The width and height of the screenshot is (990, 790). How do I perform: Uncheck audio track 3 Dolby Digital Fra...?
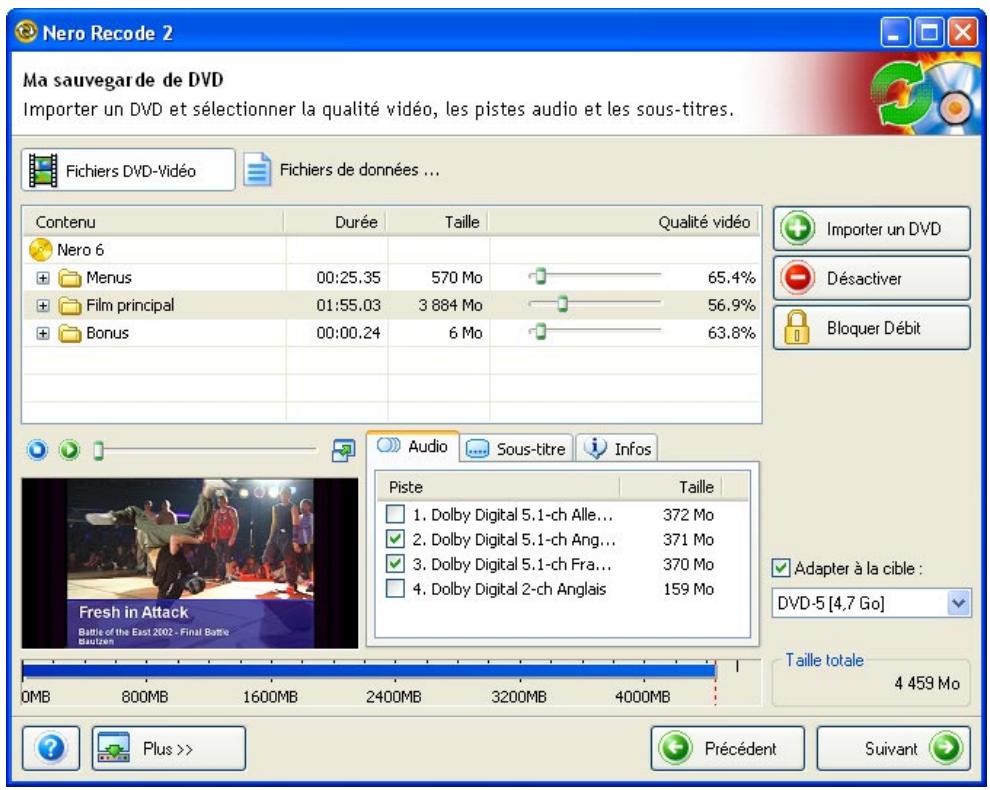tap(395, 563)
